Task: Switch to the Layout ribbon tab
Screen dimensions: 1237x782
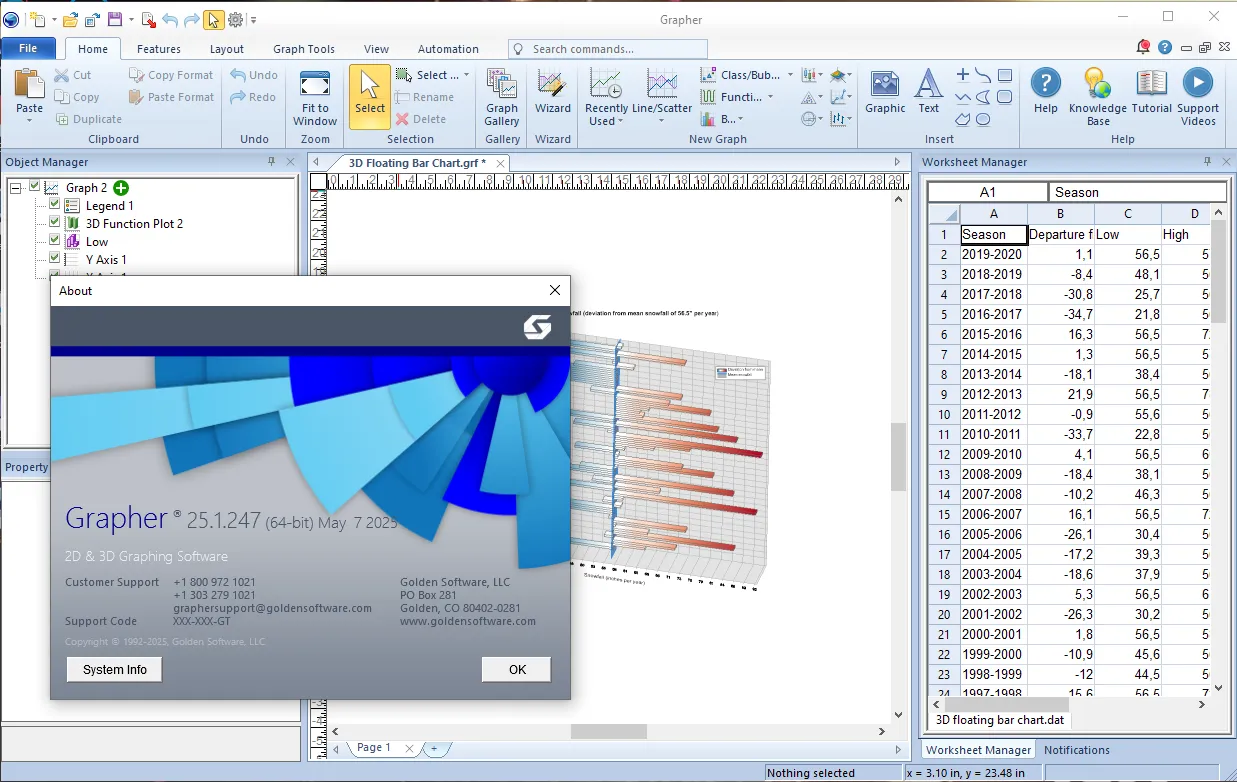Action: point(227,49)
